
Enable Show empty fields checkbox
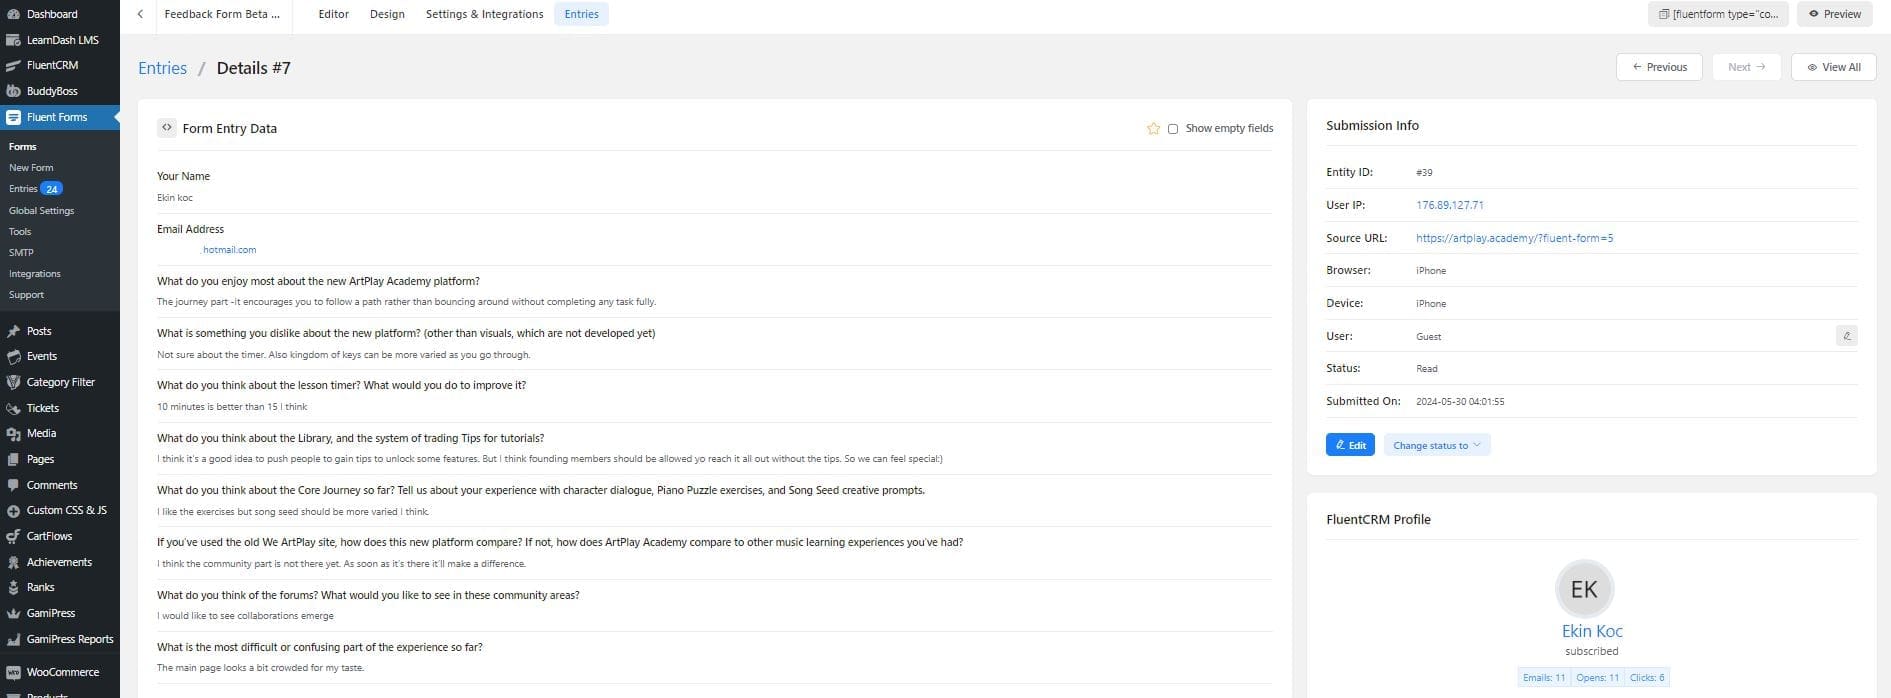click(1173, 129)
